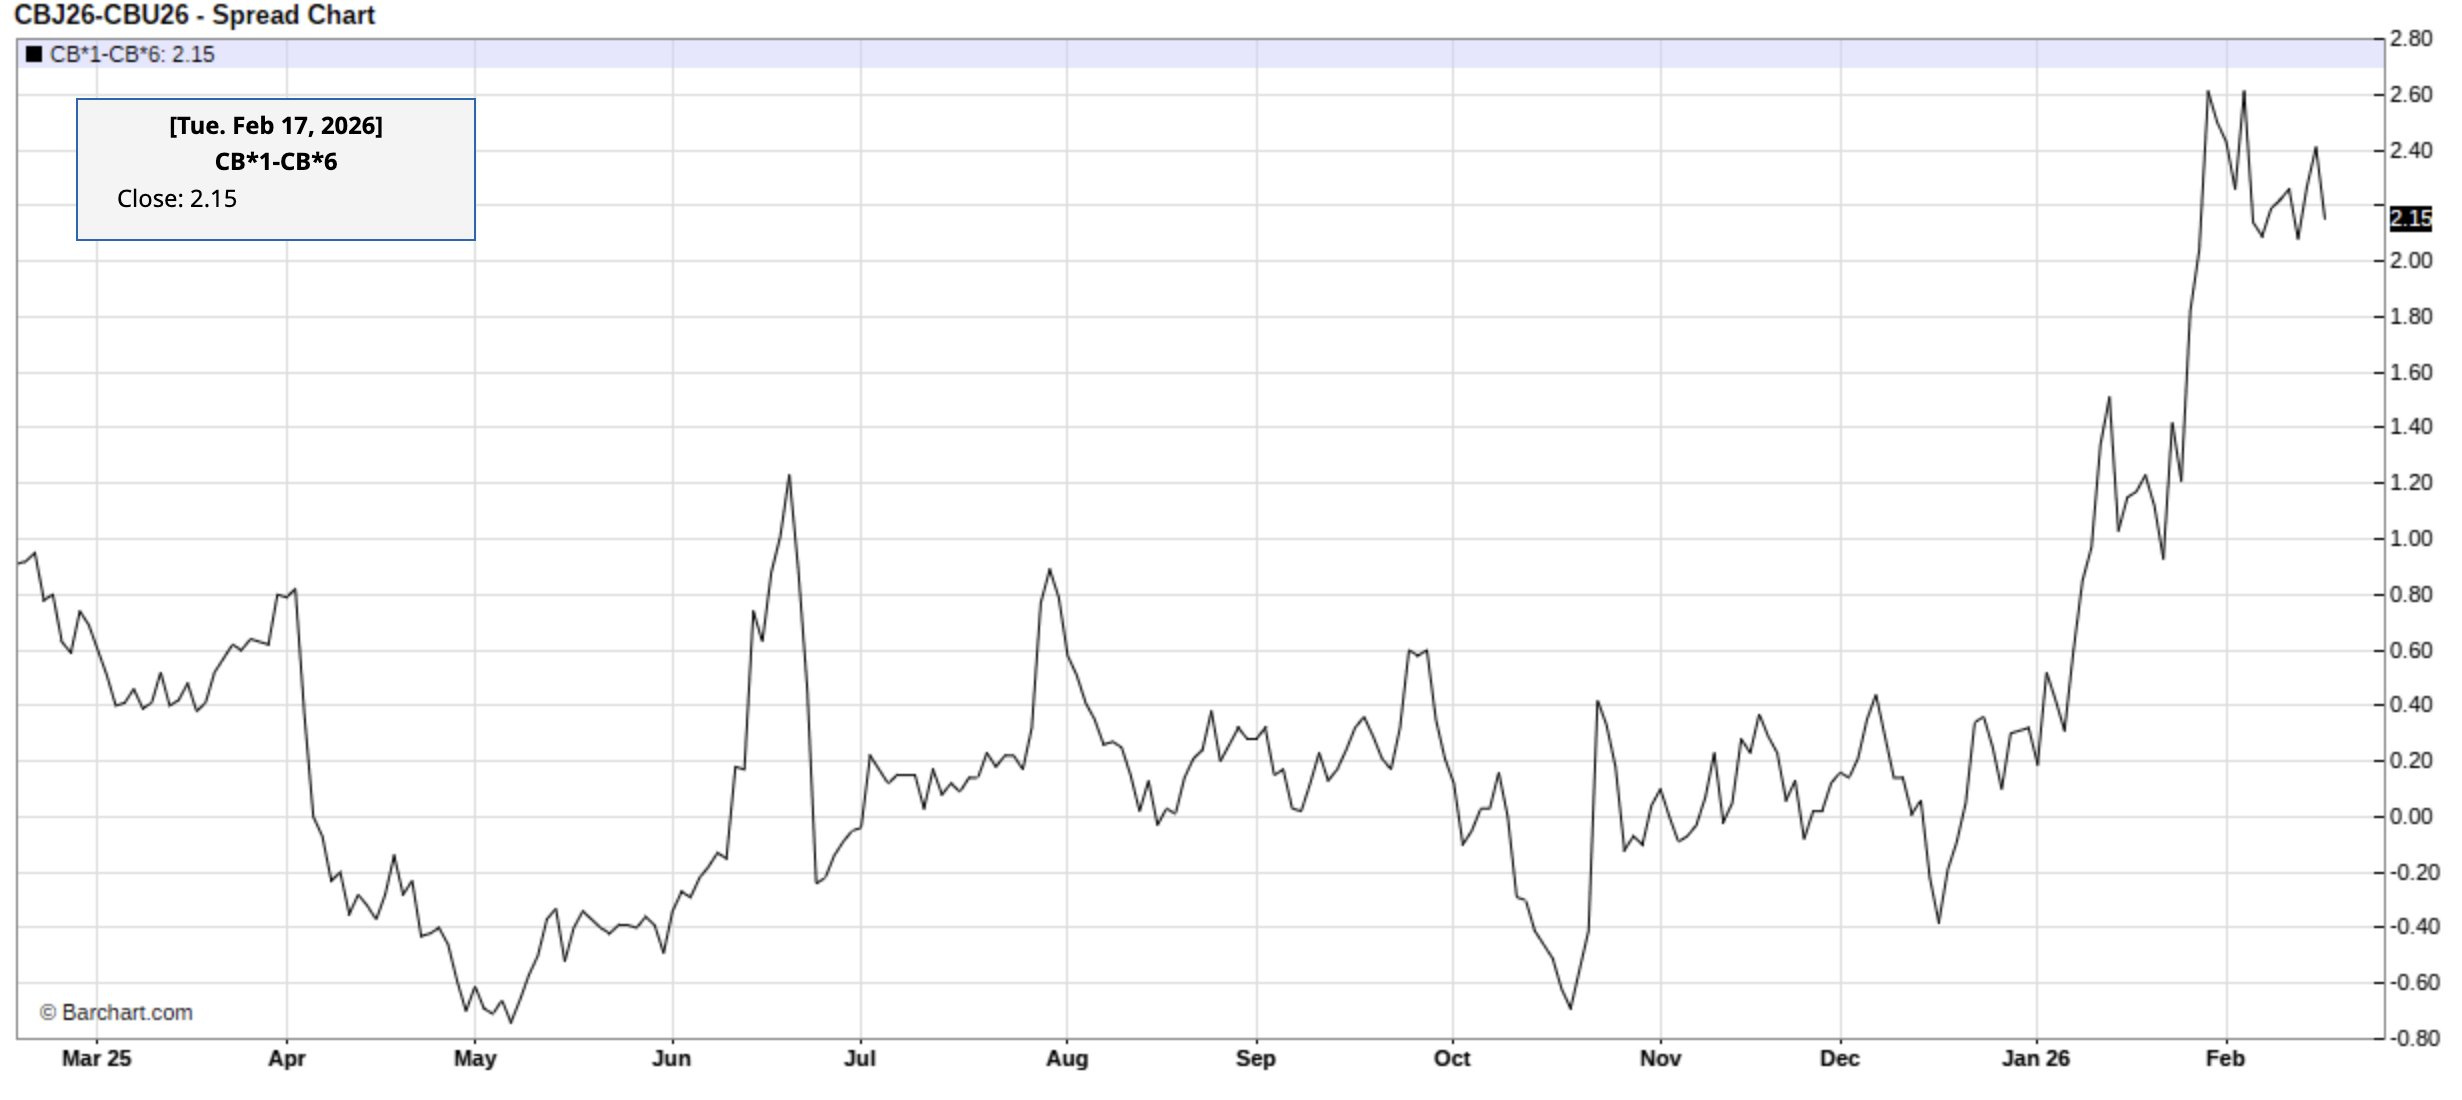This screenshot has height=1100, width=2462.
Task: Click the 1.00 y-axis label
Action: coord(2411,539)
